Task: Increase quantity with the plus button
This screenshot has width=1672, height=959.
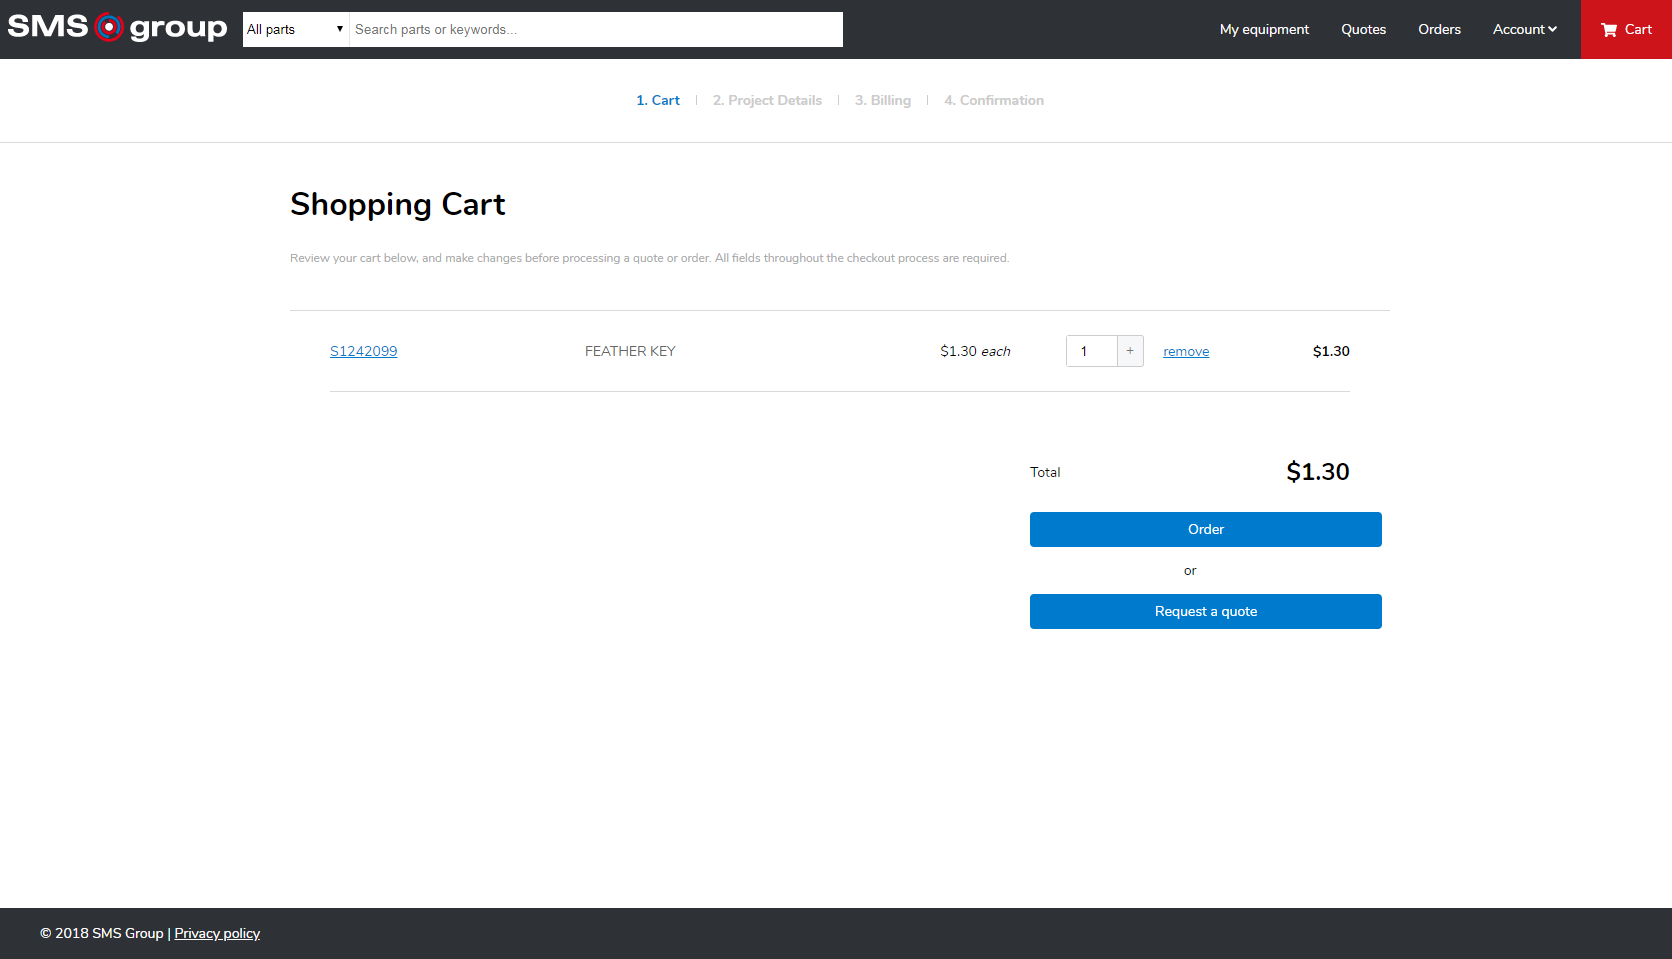Action: (x=1130, y=351)
